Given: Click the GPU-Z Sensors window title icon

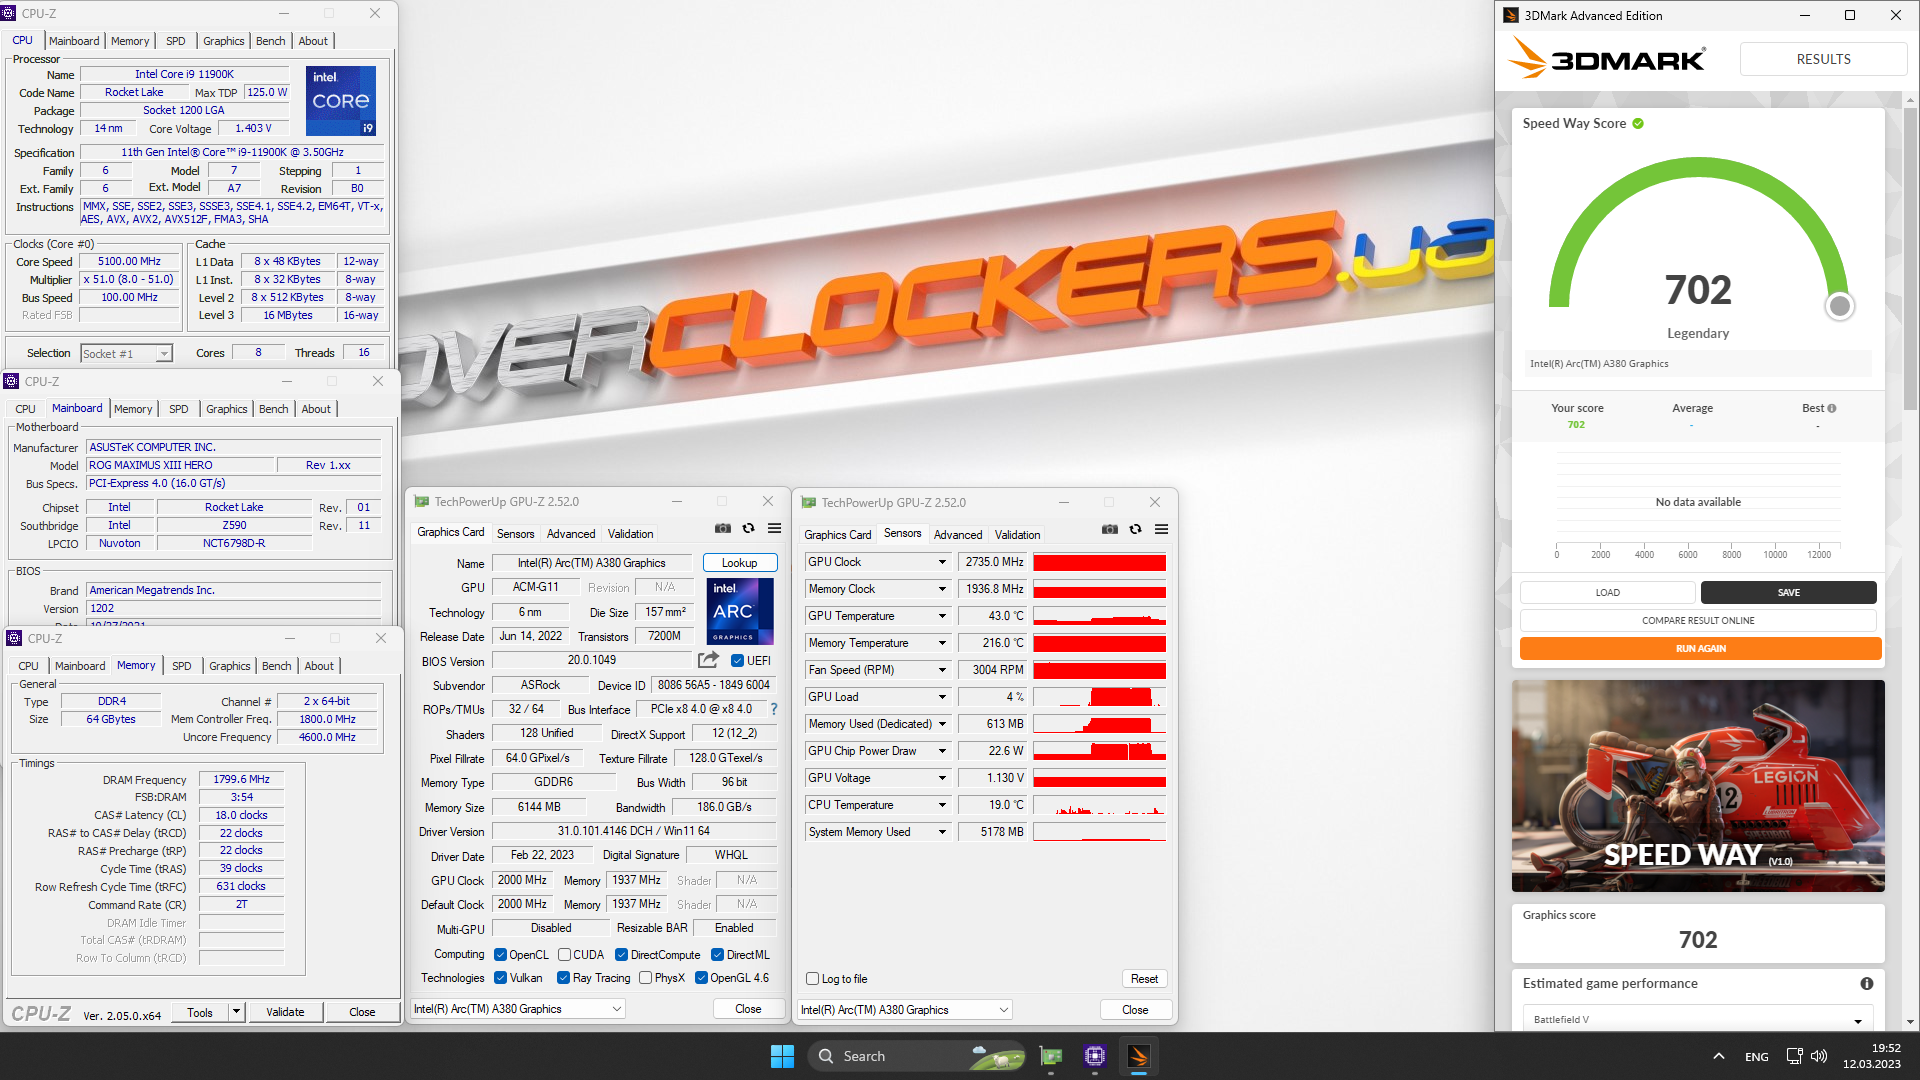Looking at the screenshot, I should [x=809, y=502].
